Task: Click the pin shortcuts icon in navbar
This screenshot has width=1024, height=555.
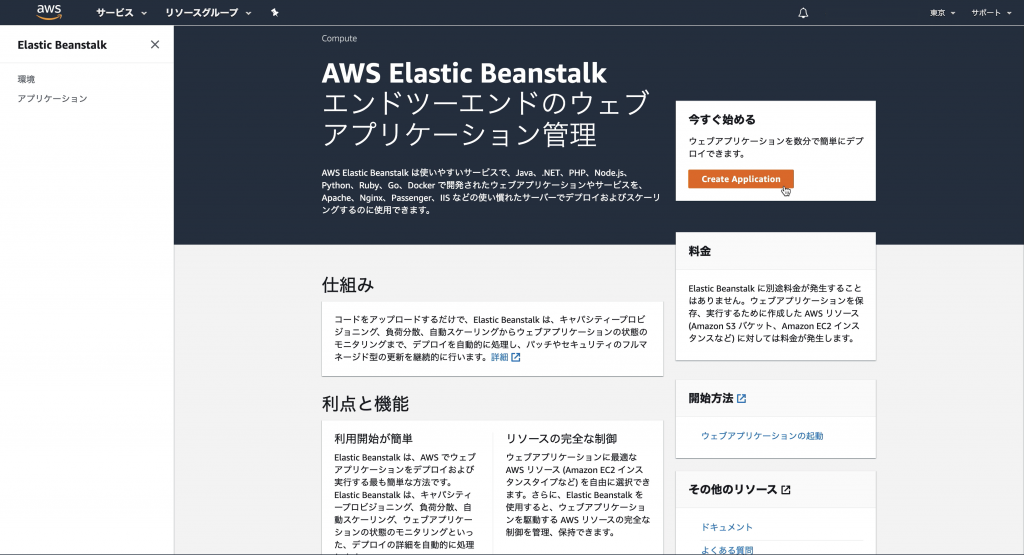Action: 274,12
